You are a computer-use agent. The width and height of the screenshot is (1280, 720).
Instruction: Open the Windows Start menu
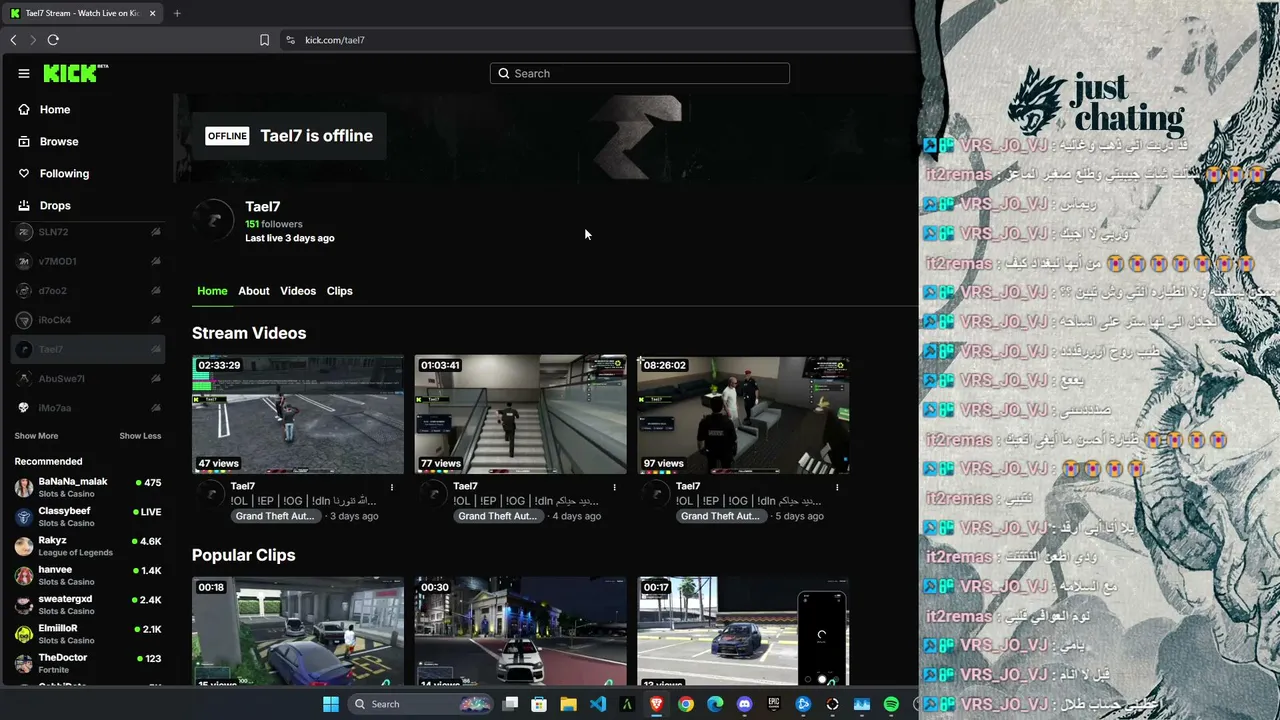(x=331, y=704)
